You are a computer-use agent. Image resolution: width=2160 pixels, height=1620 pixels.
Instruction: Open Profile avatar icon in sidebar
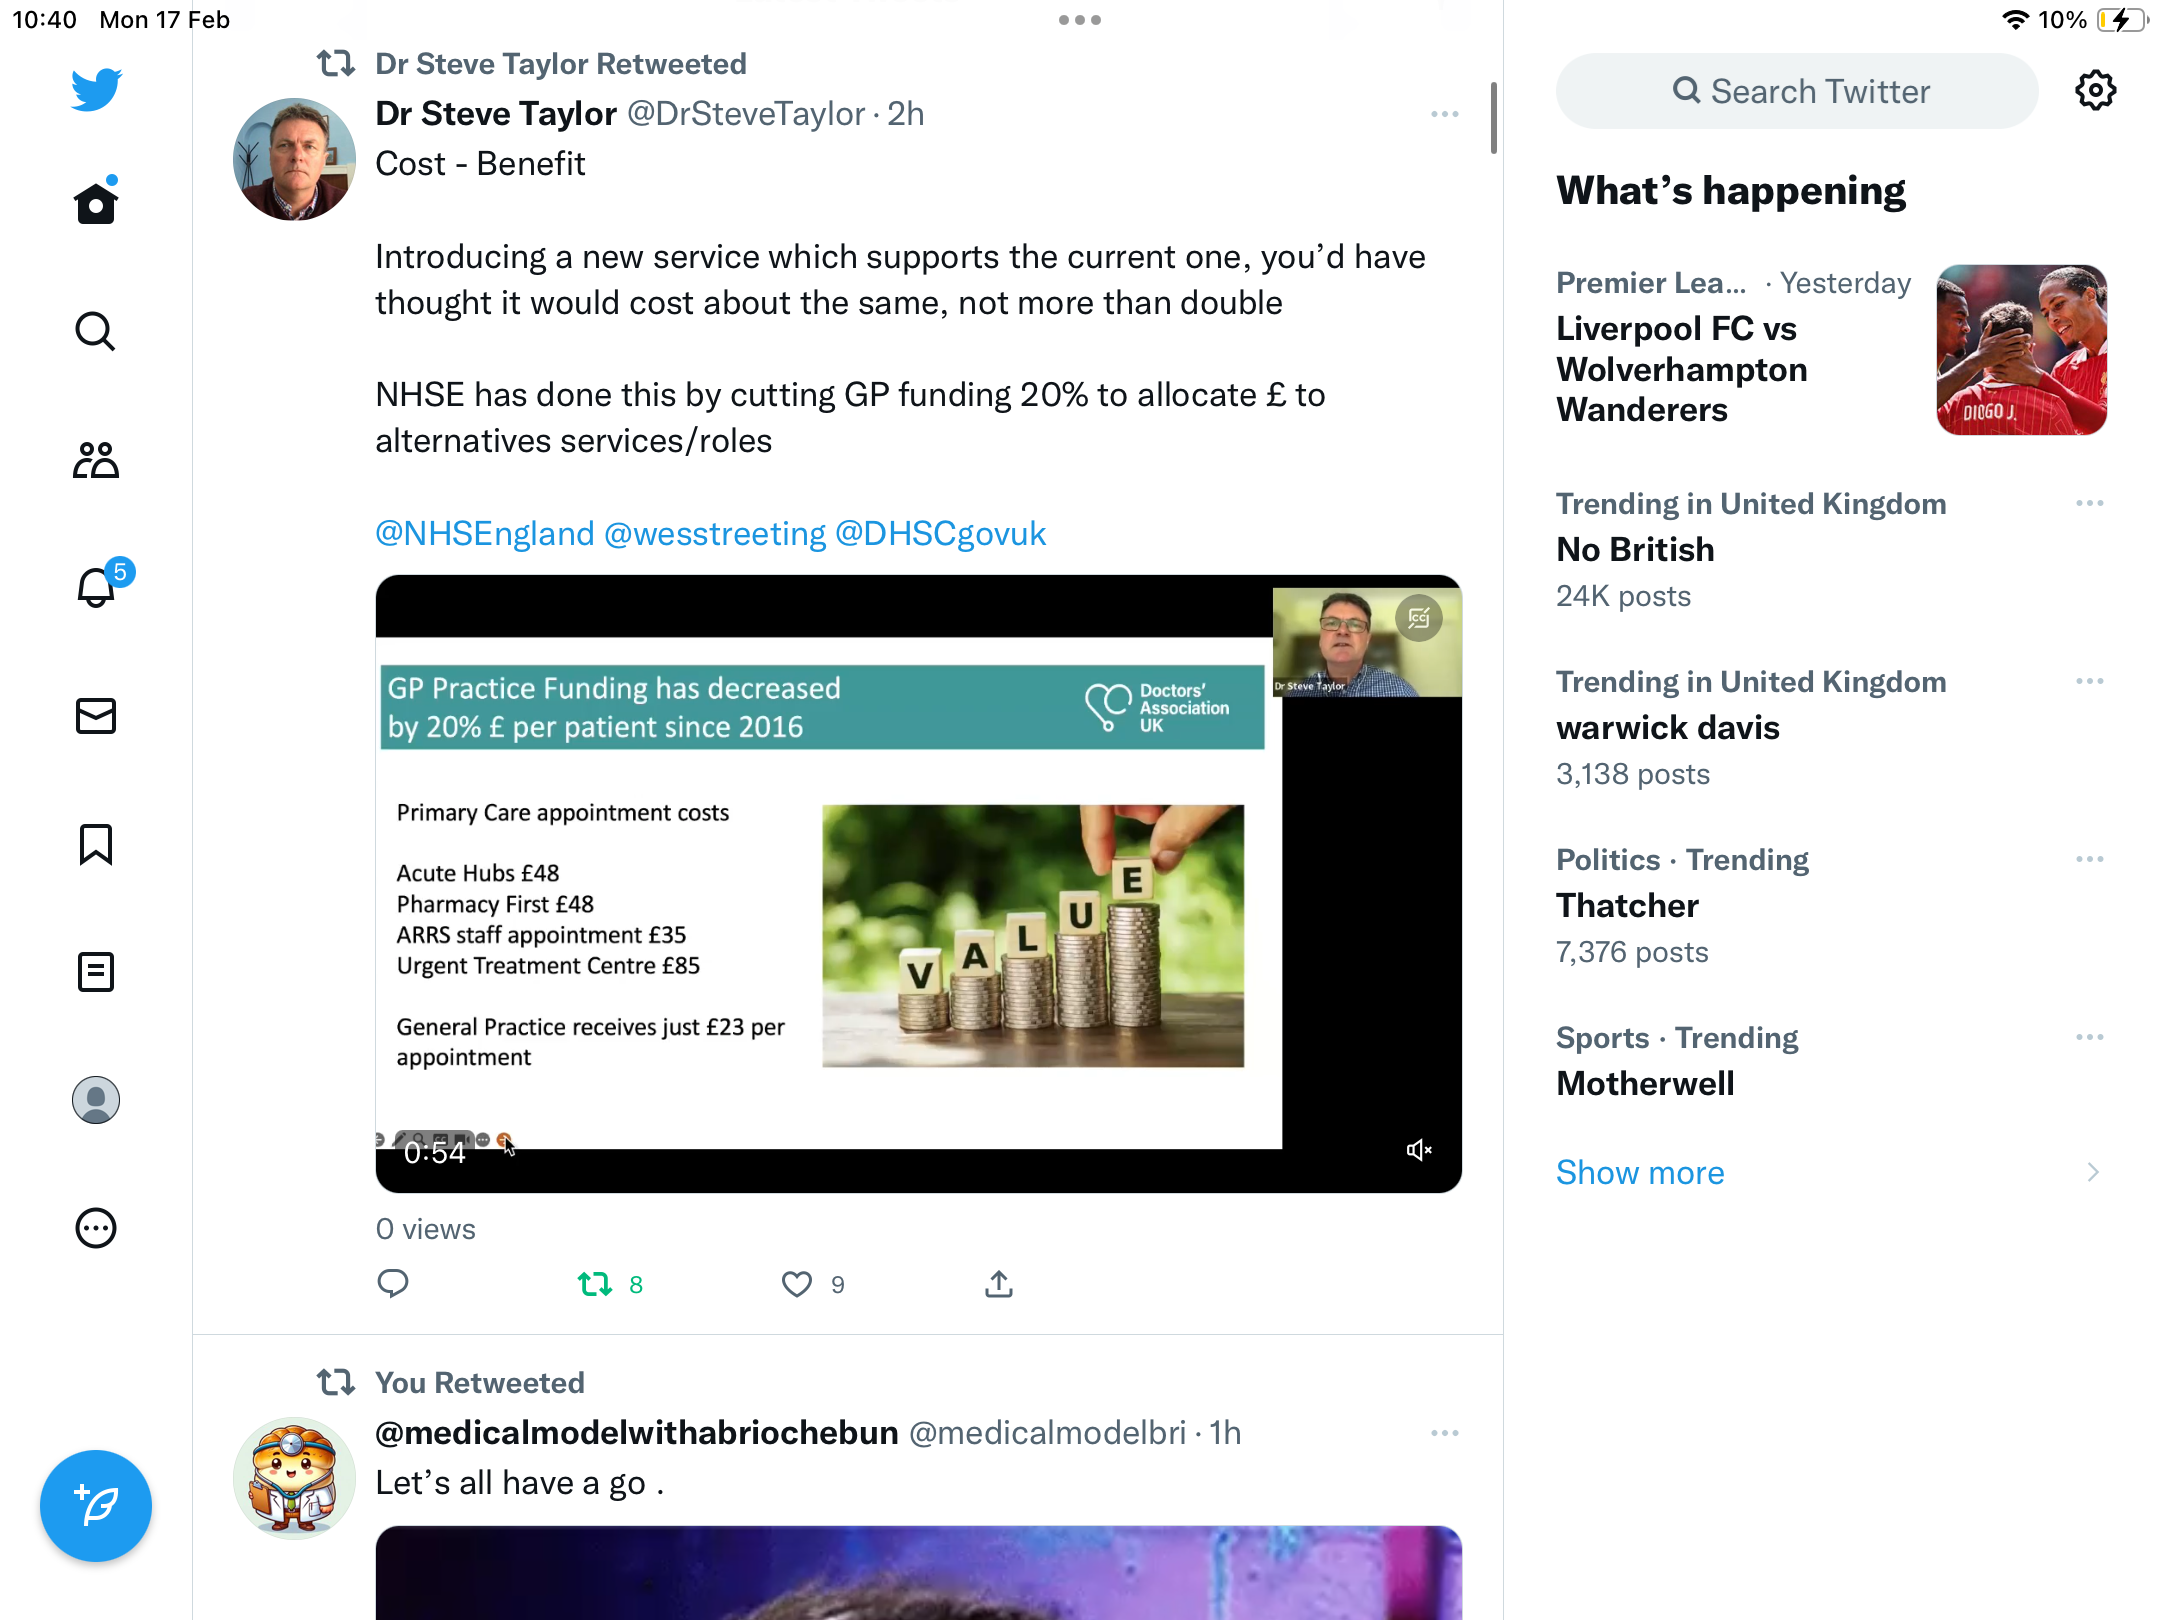tap(96, 1100)
